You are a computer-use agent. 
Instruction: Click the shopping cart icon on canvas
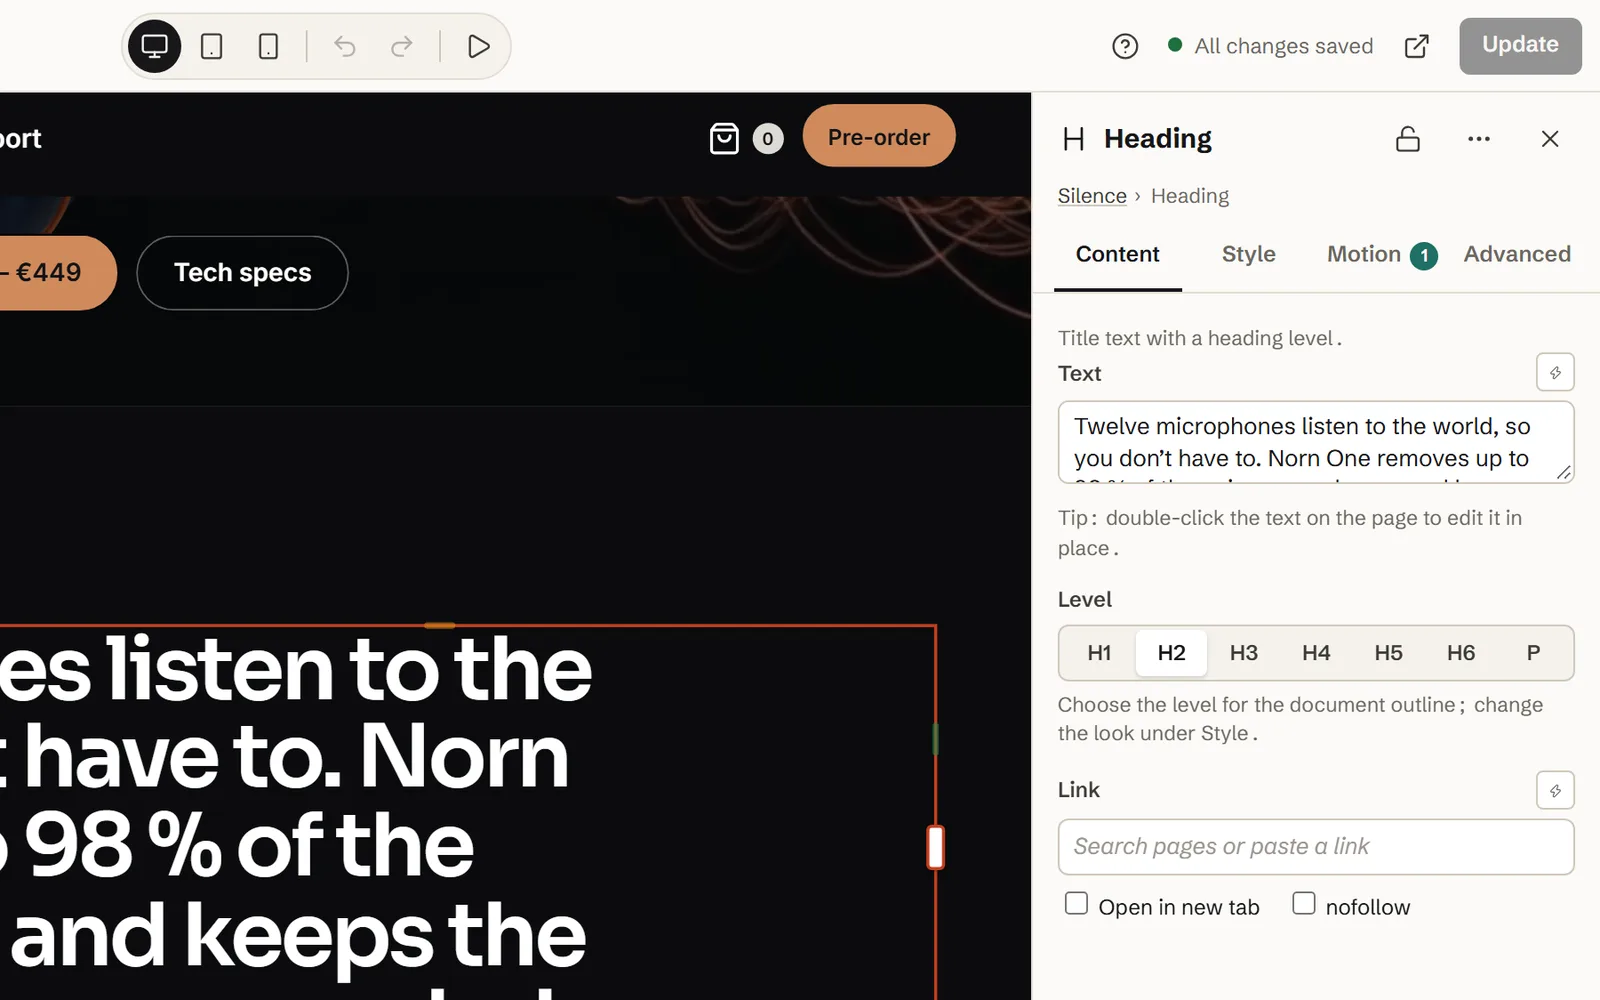[x=724, y=138]
